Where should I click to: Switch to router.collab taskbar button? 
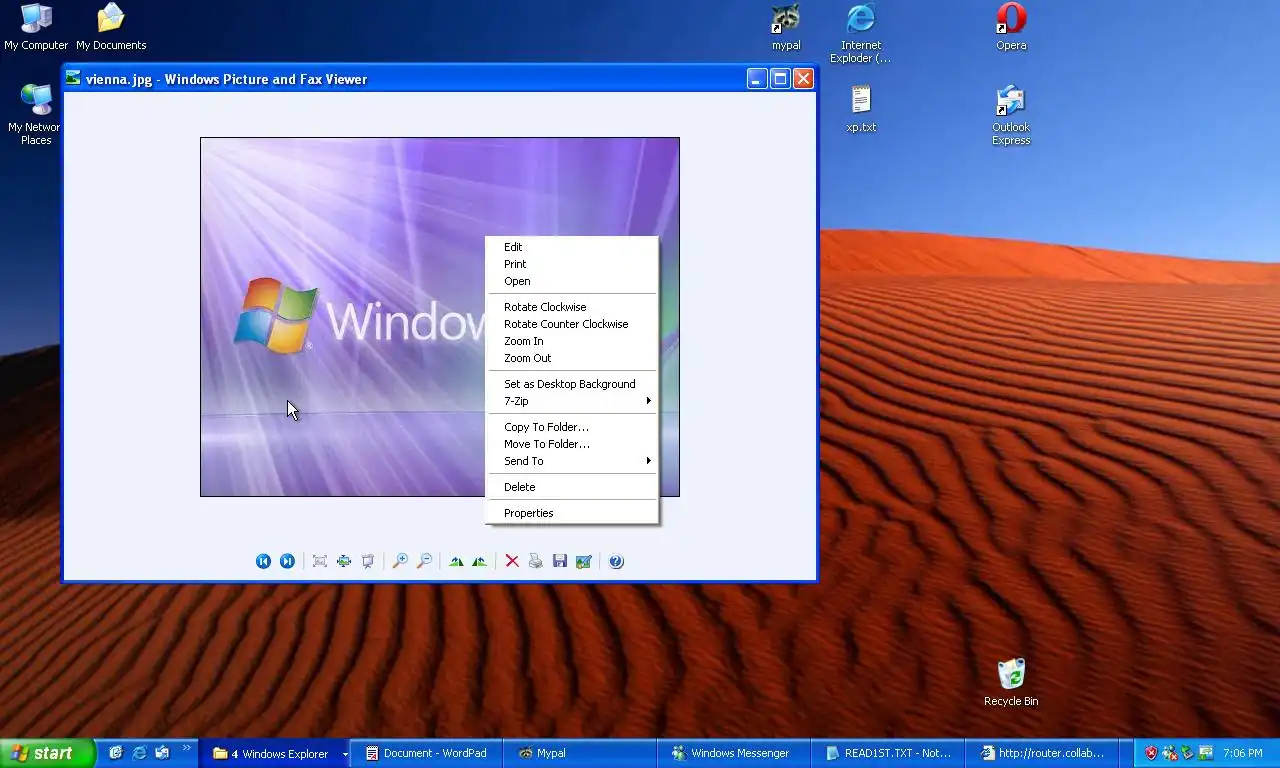1043,753
